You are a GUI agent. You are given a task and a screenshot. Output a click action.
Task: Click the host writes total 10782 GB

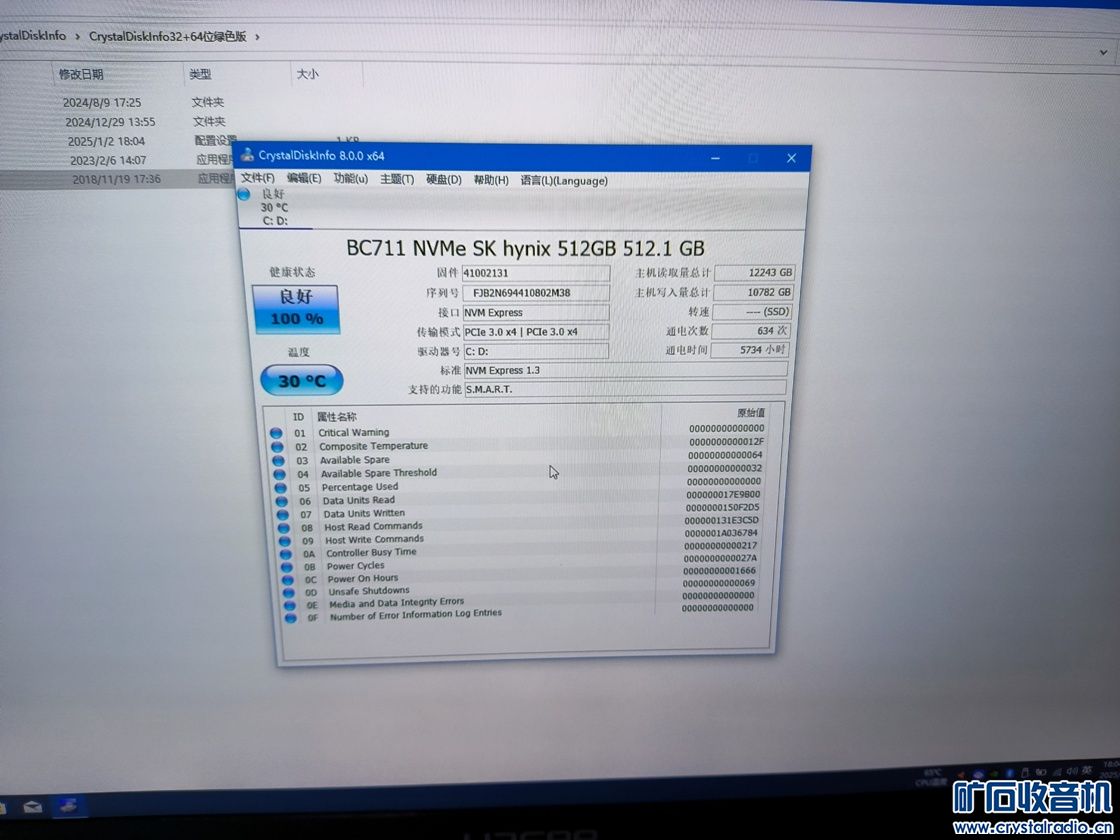tap(754, 292)
